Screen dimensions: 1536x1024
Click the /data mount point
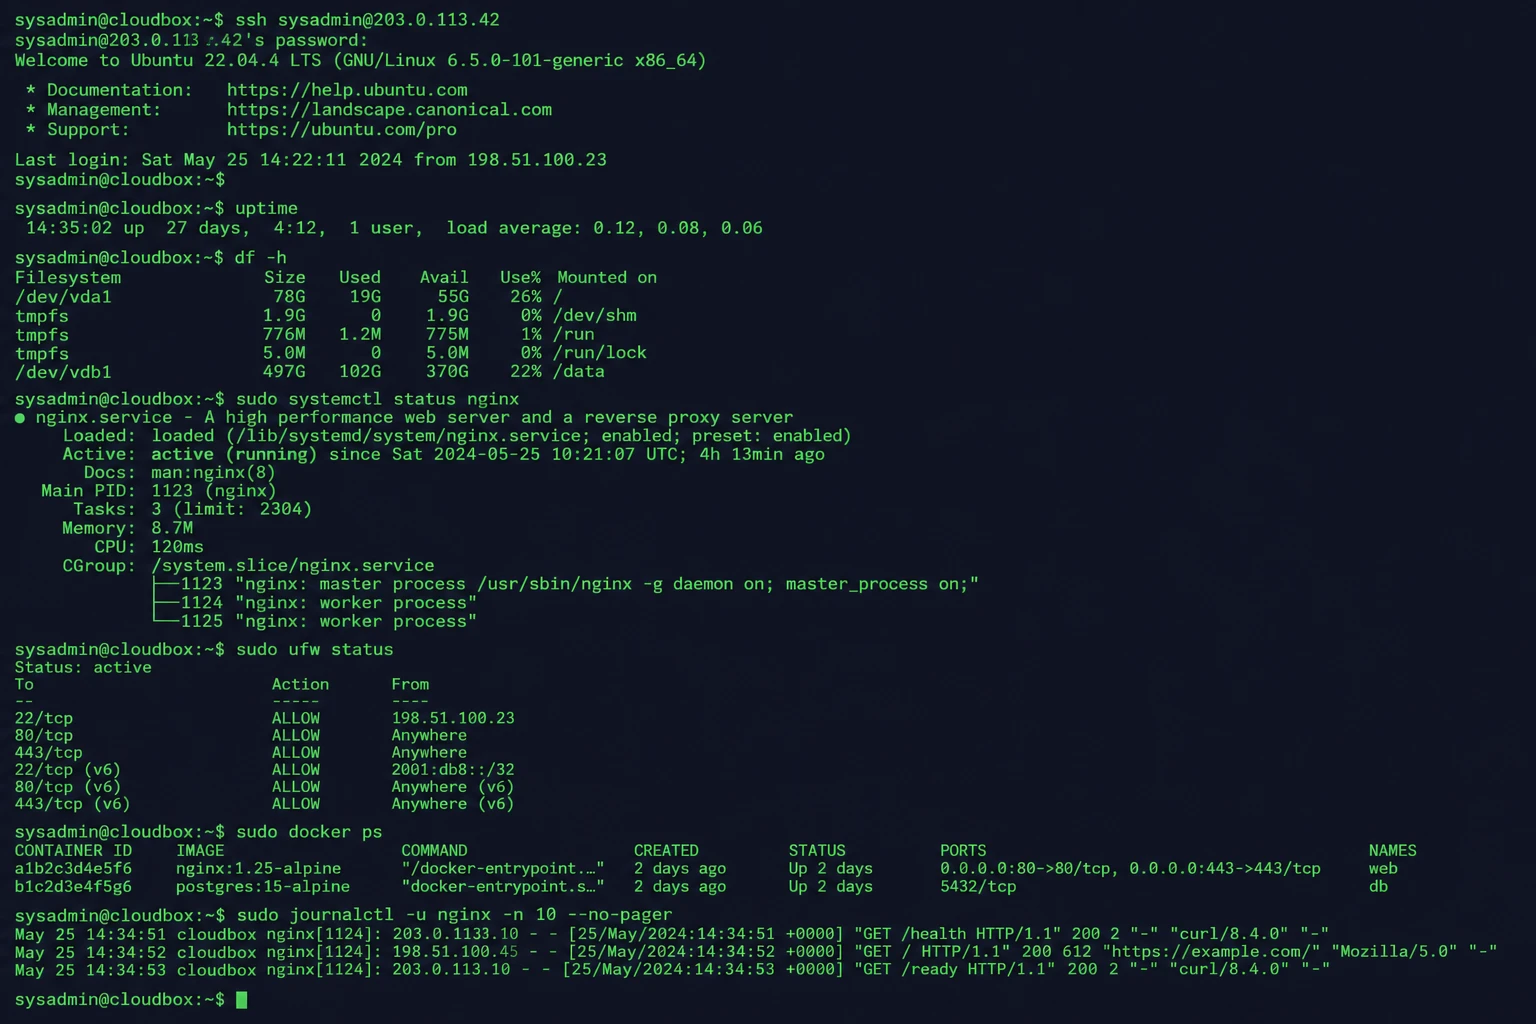pos(579,372)
